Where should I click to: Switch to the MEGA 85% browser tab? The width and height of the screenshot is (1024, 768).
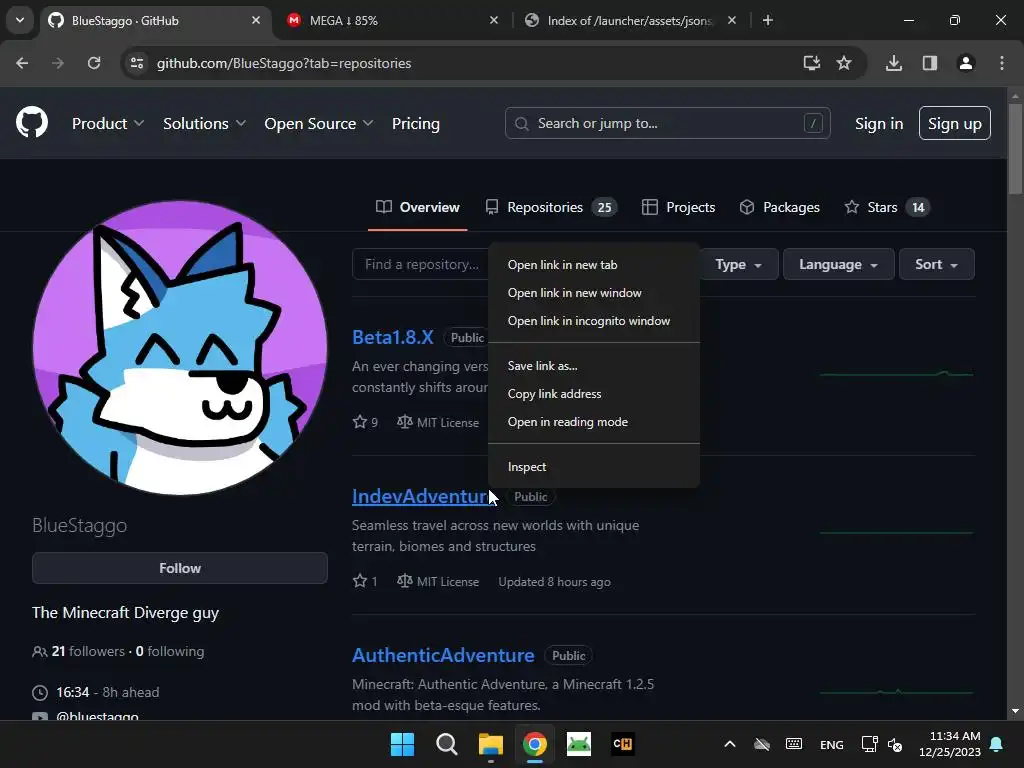pos(393,20)
